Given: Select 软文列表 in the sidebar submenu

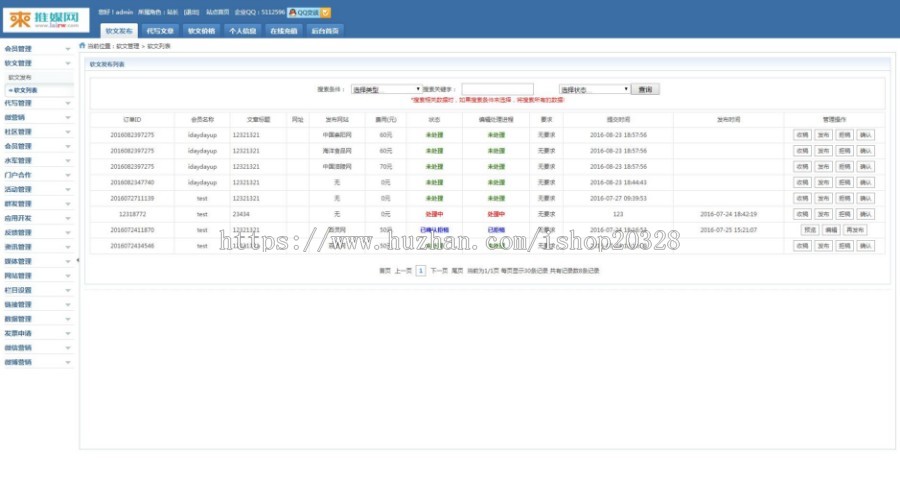Looking at the screenshot, I should [x=24, y=90].
